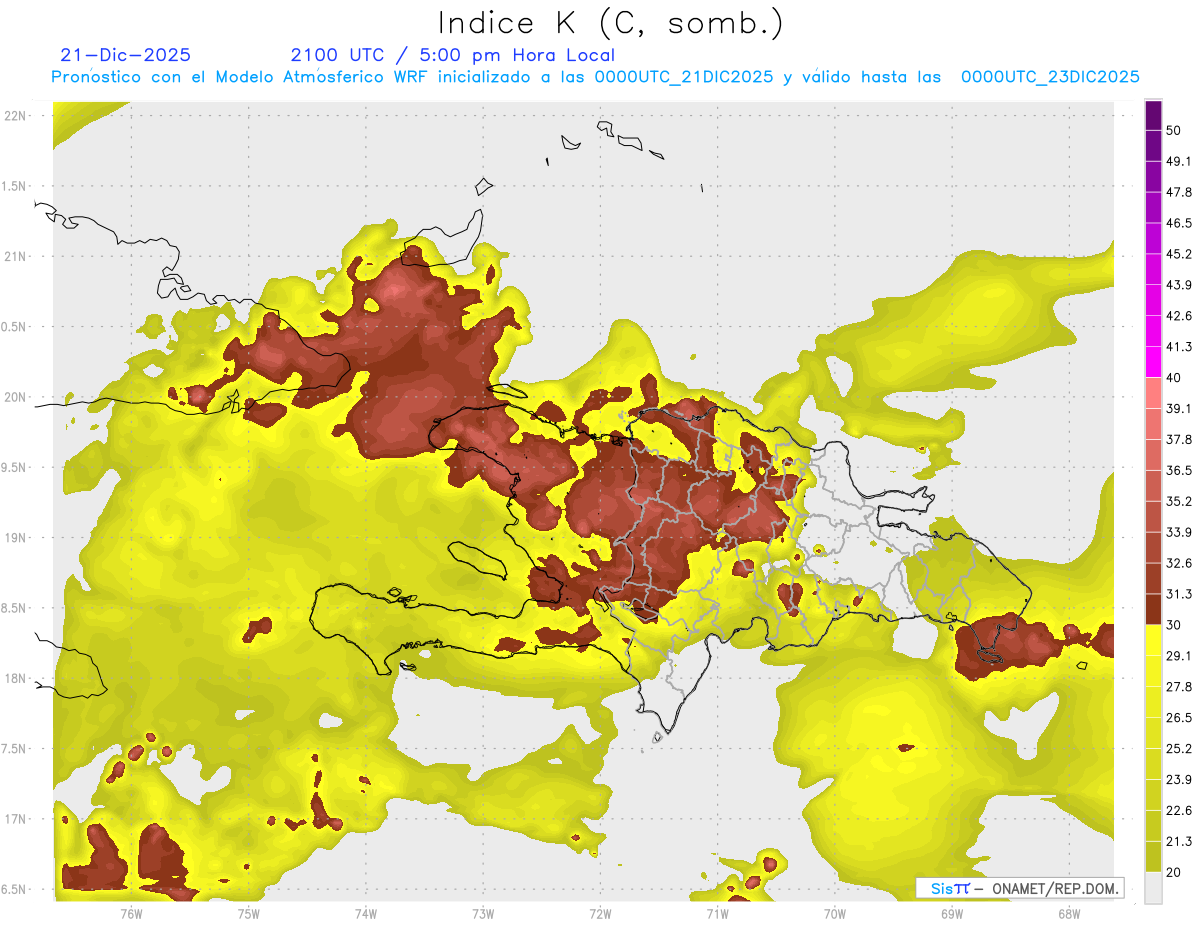Click the darkest purple swatch above 50
1200x927 pixels.
click(1153, 115)
